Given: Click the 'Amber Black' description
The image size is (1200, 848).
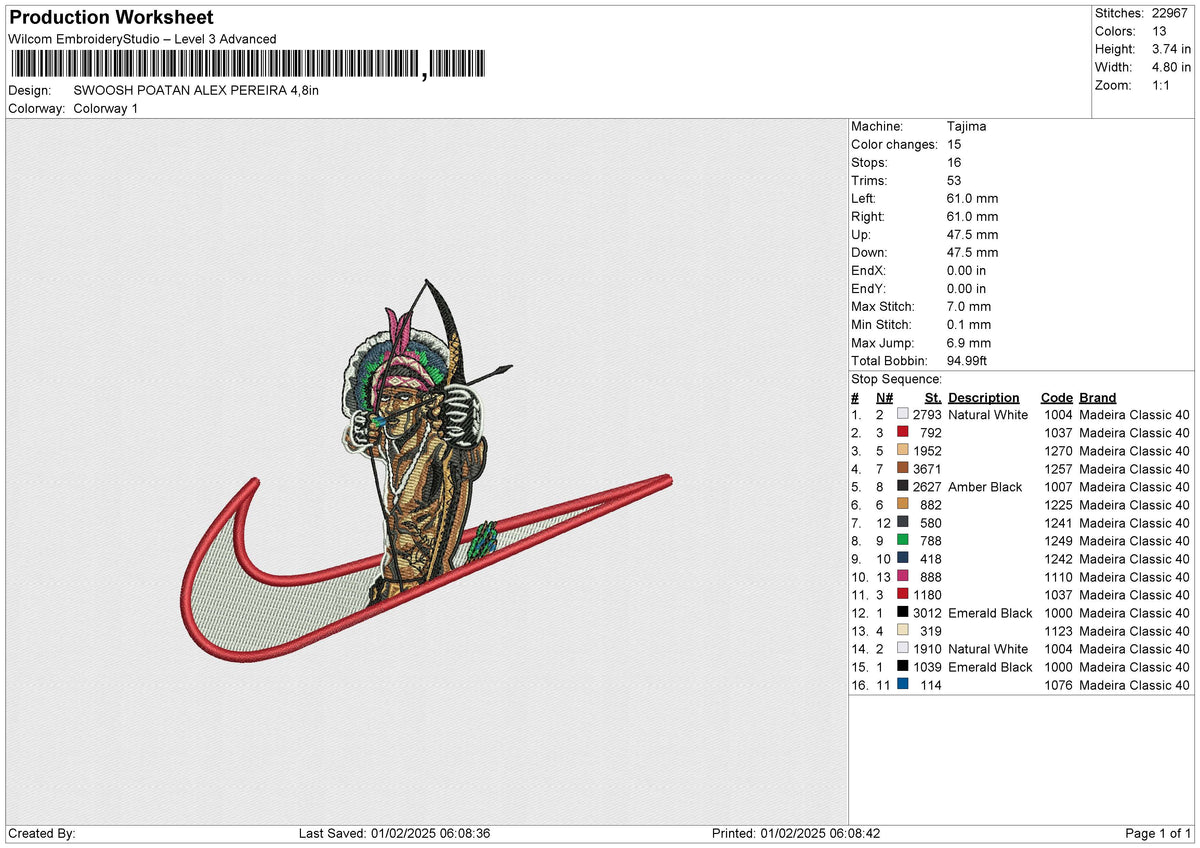Looking at the screenshot, I should click(x=985, y=487).
